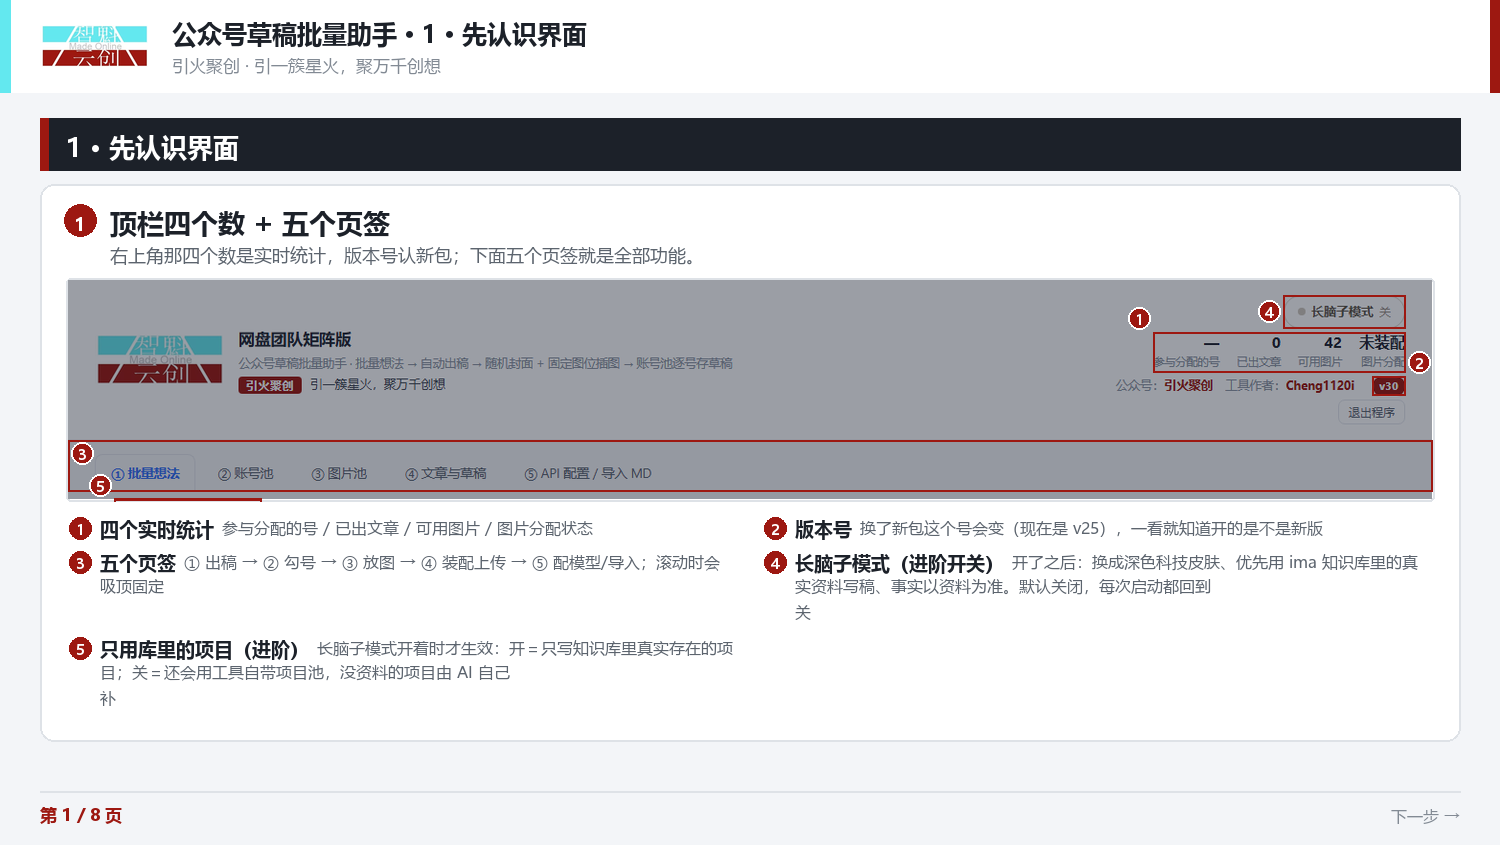Open the ⑤ API 配置 / 导入 MD tab
1500x845 pixels.
(x=587, y=474)
